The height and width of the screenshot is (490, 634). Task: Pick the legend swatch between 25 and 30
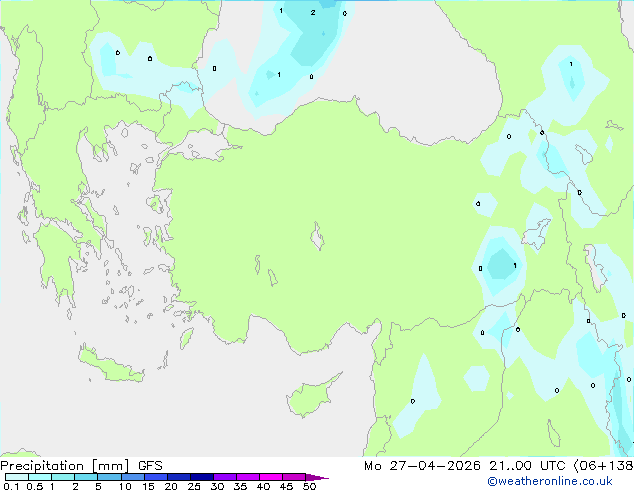(x=202, y=477)
